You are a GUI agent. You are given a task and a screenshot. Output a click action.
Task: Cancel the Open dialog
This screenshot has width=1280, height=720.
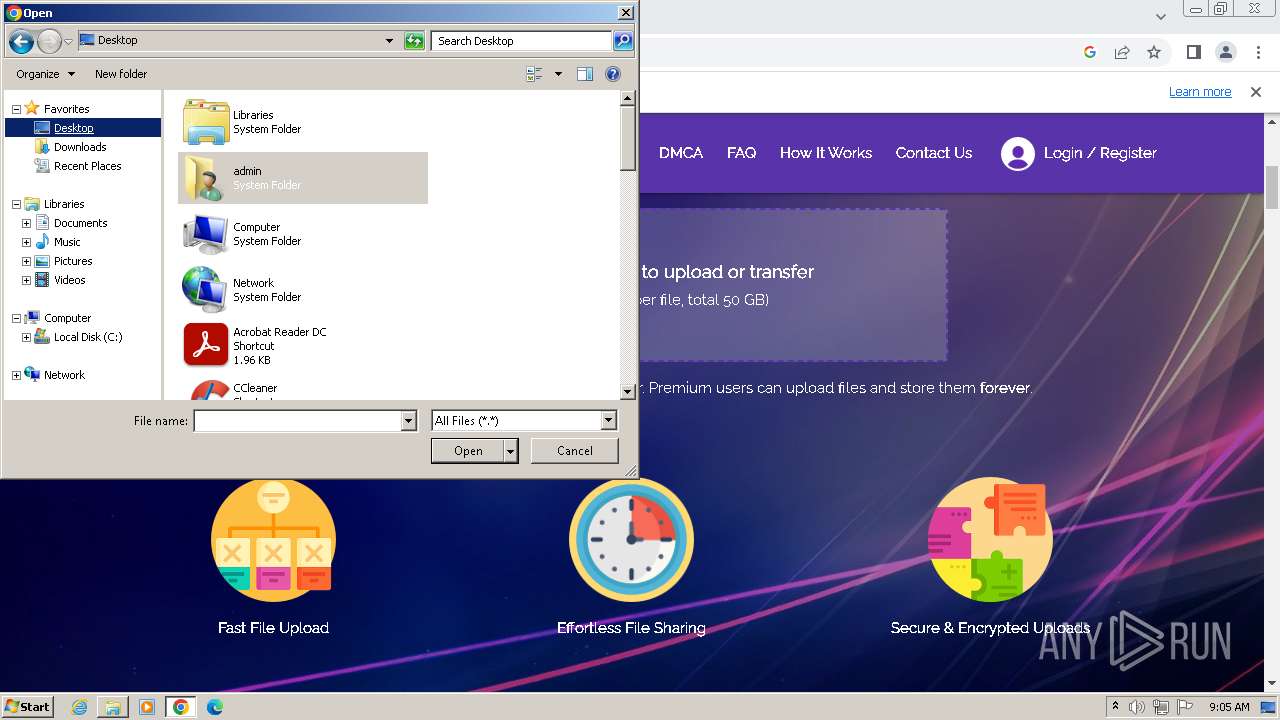pos(575,451)
